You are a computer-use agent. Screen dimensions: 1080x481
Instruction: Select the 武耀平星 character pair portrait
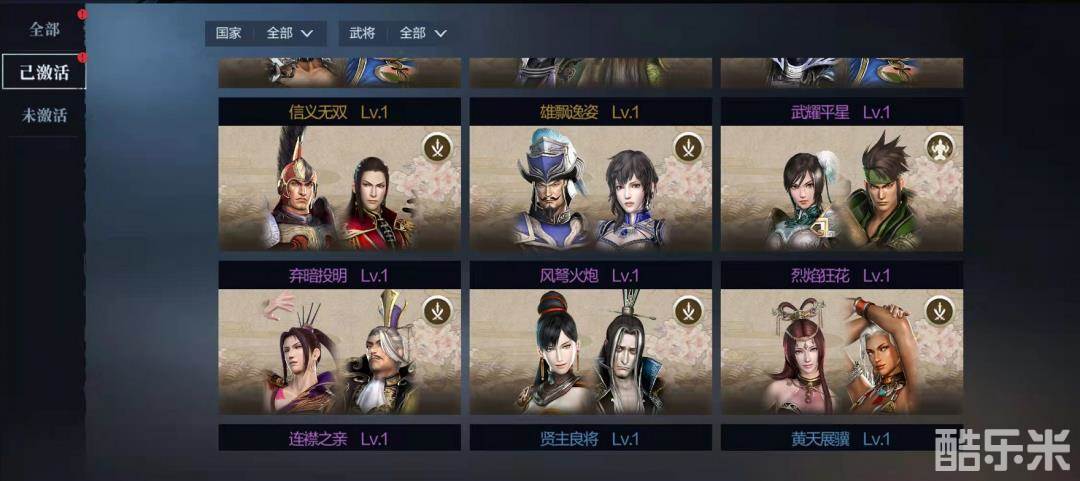pyautogui.click(x=842, y=188)
